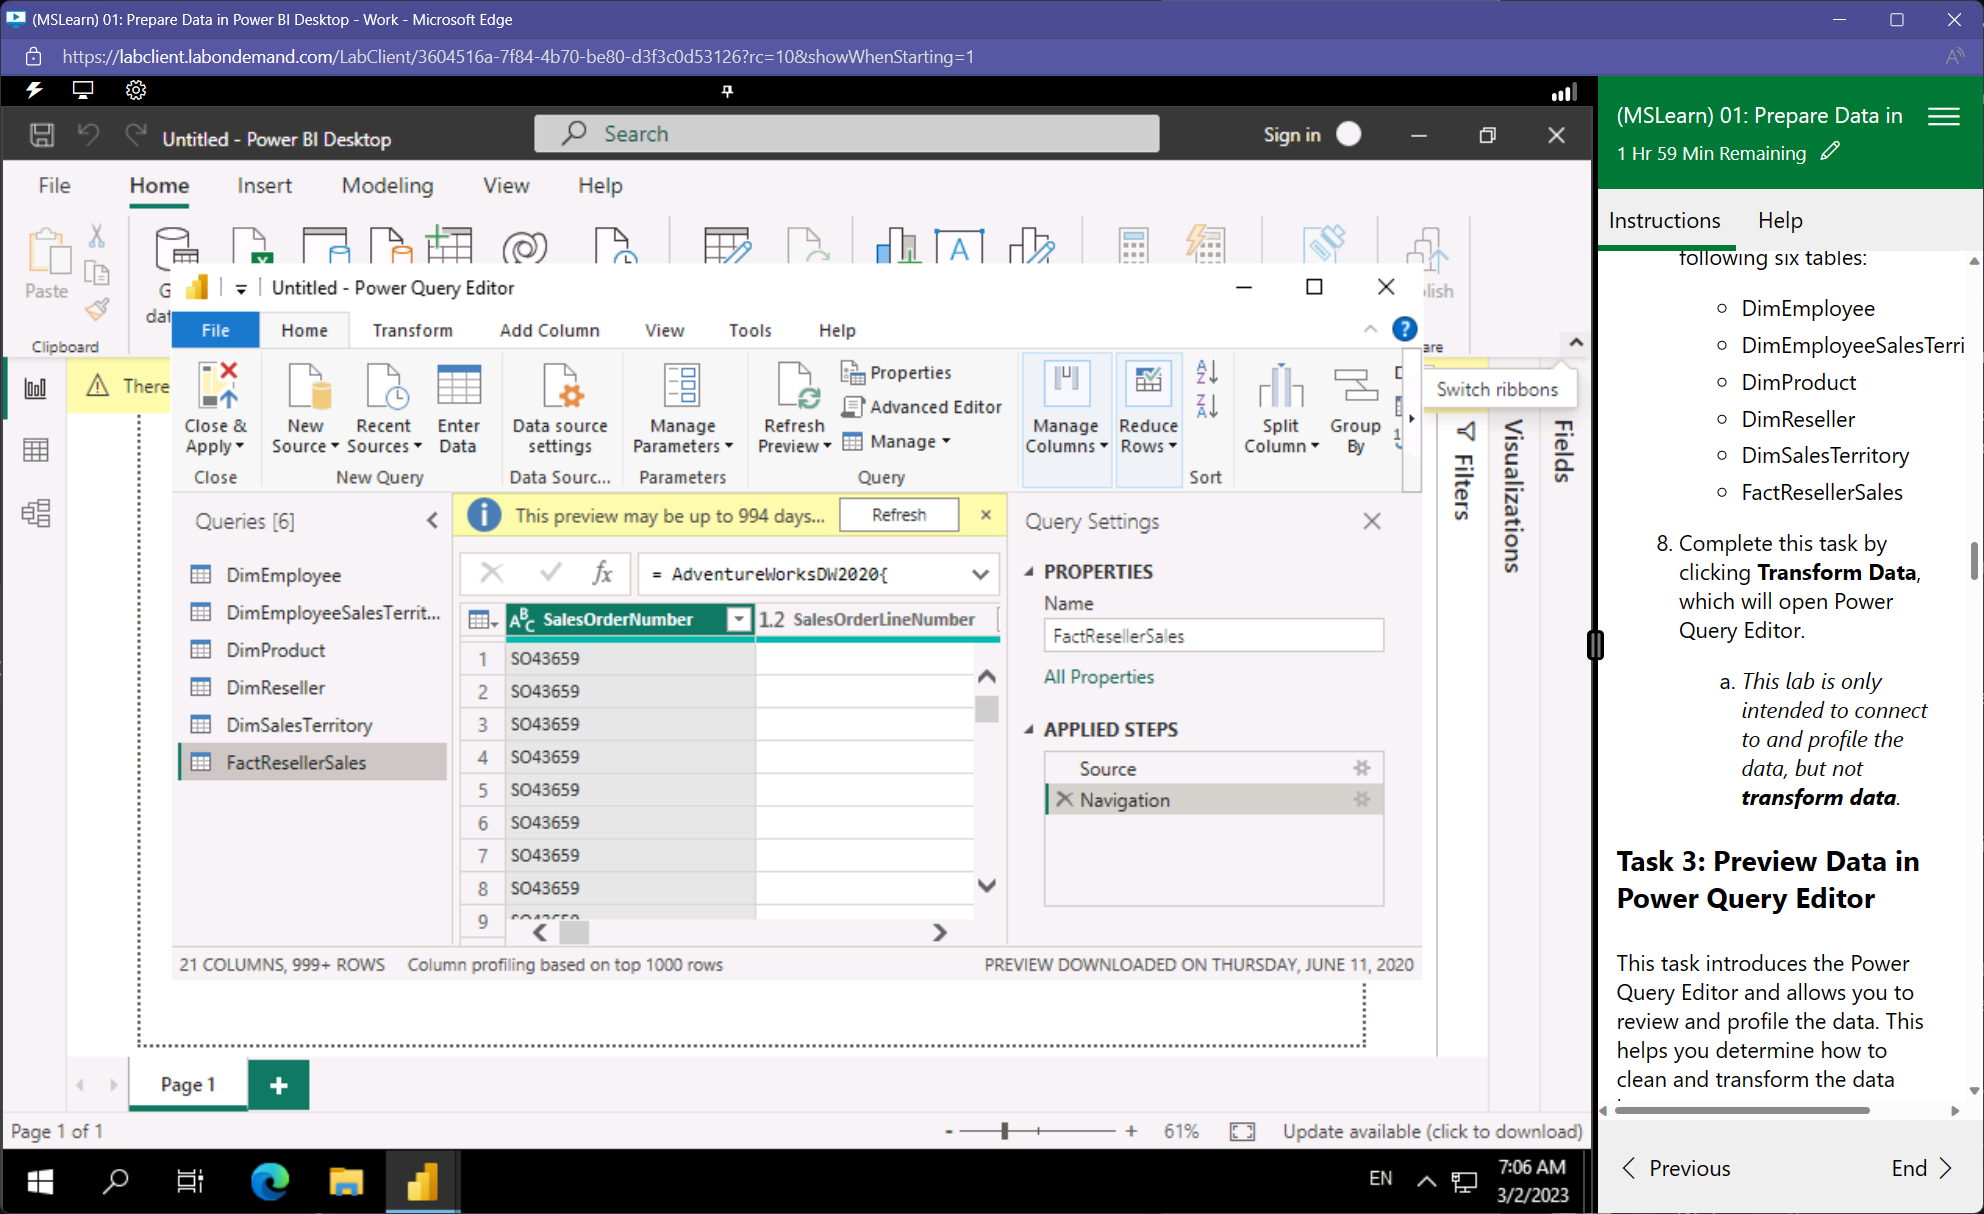Viewport: 1984px width, 1214px height.
Task: Open Model view from the left sidebar
Action: 36,513
